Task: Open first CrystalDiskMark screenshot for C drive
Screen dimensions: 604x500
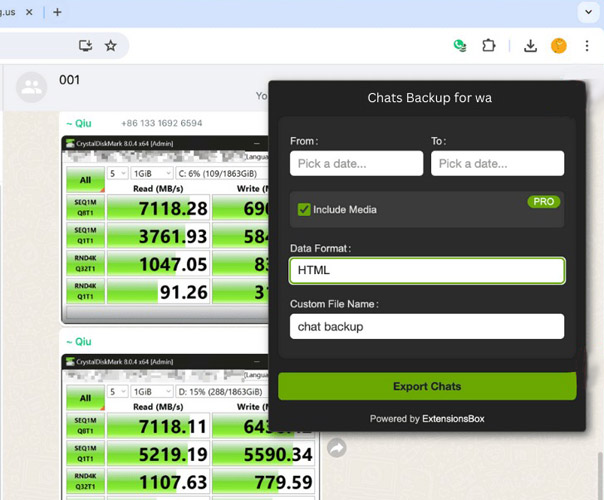Action: point(166,230)
